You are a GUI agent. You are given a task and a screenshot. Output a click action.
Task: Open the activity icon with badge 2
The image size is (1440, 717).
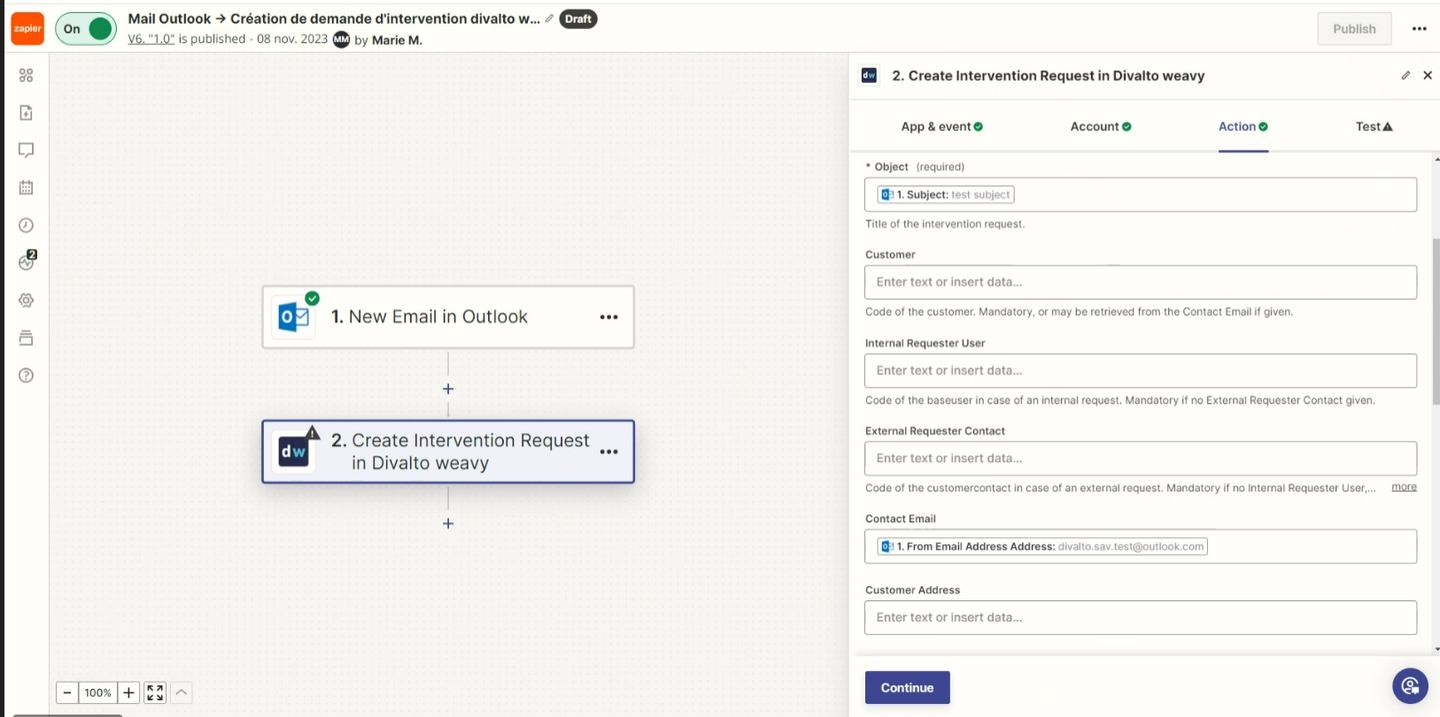pyautogui.click(x=27, y=261)
